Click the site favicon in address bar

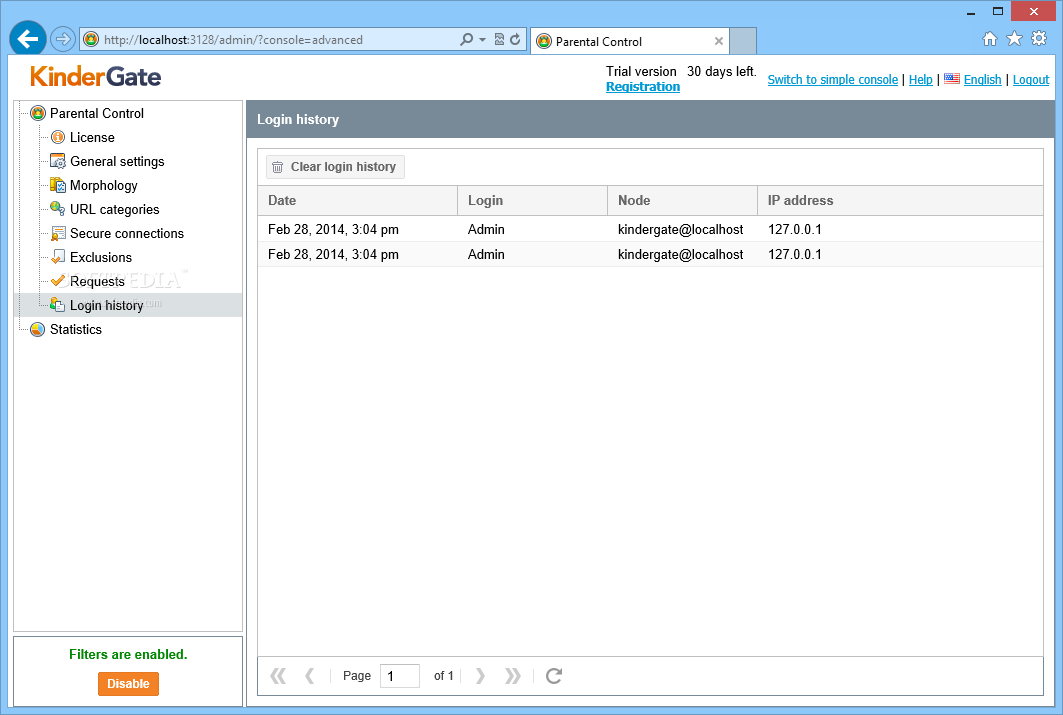pyautogui.click(x=91, y=39)
